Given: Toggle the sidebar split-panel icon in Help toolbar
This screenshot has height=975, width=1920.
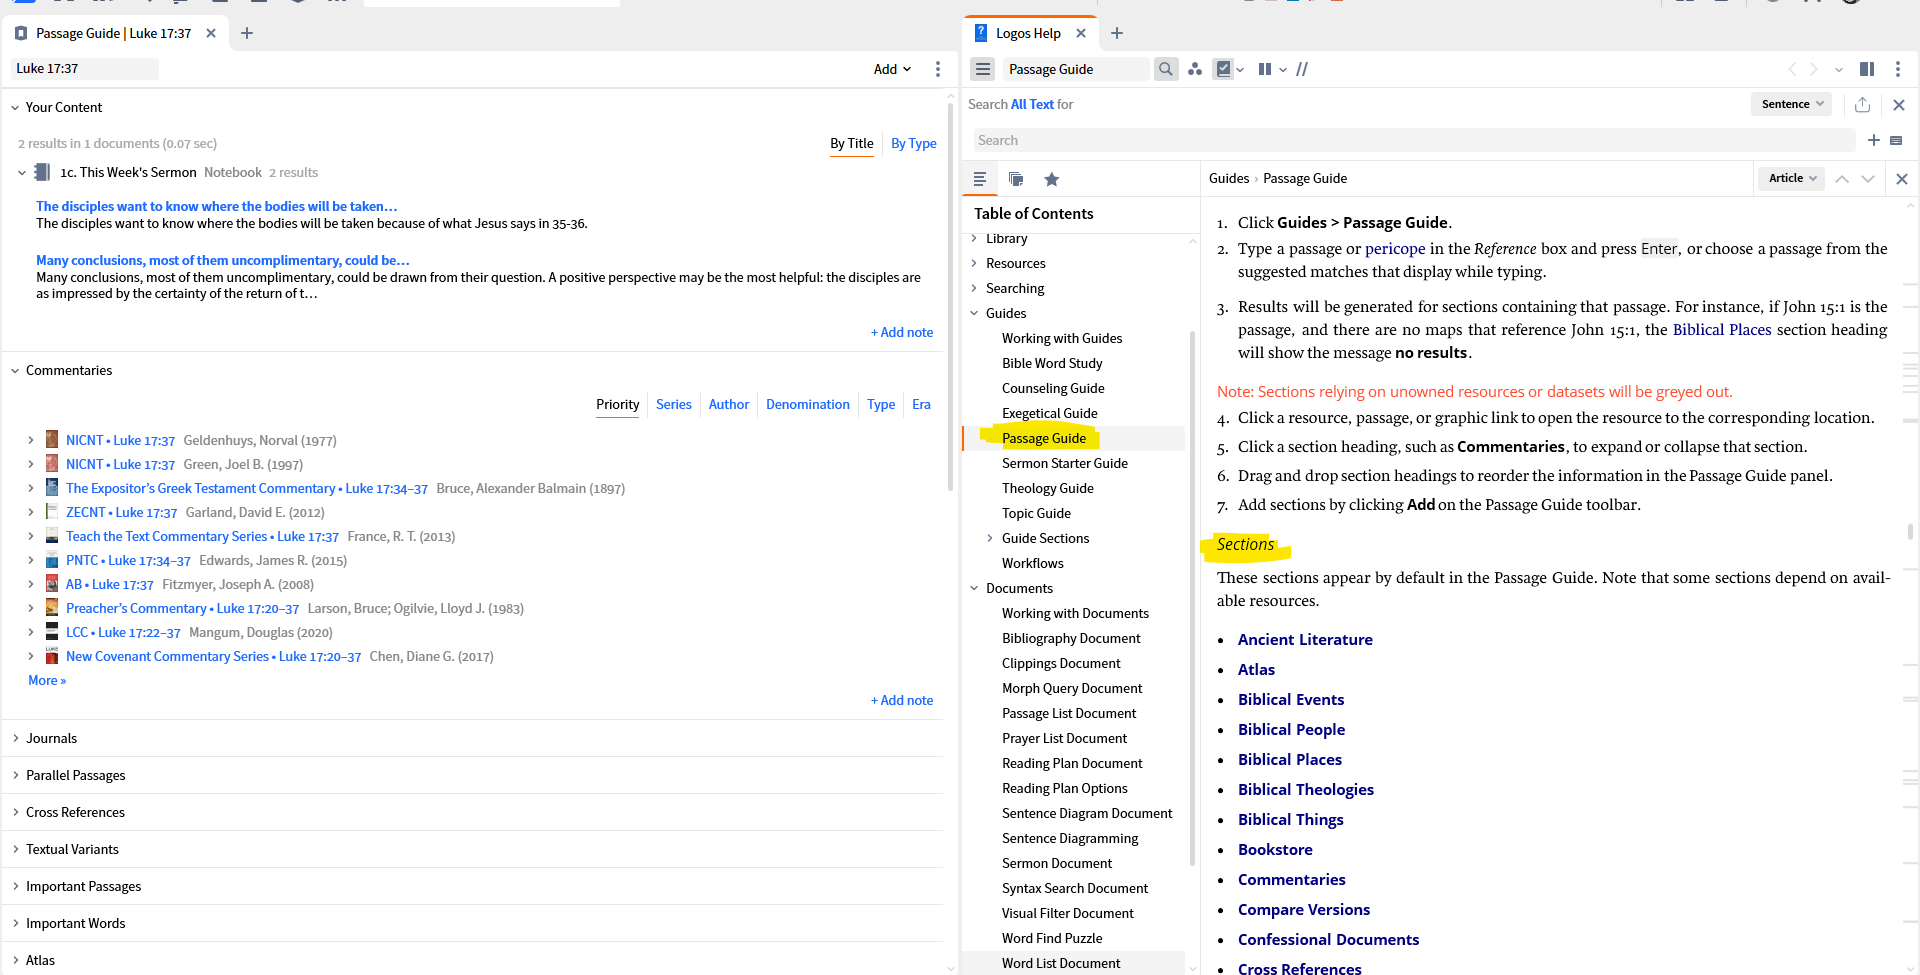Looking at the screenshot, I should coord(1866,69).
